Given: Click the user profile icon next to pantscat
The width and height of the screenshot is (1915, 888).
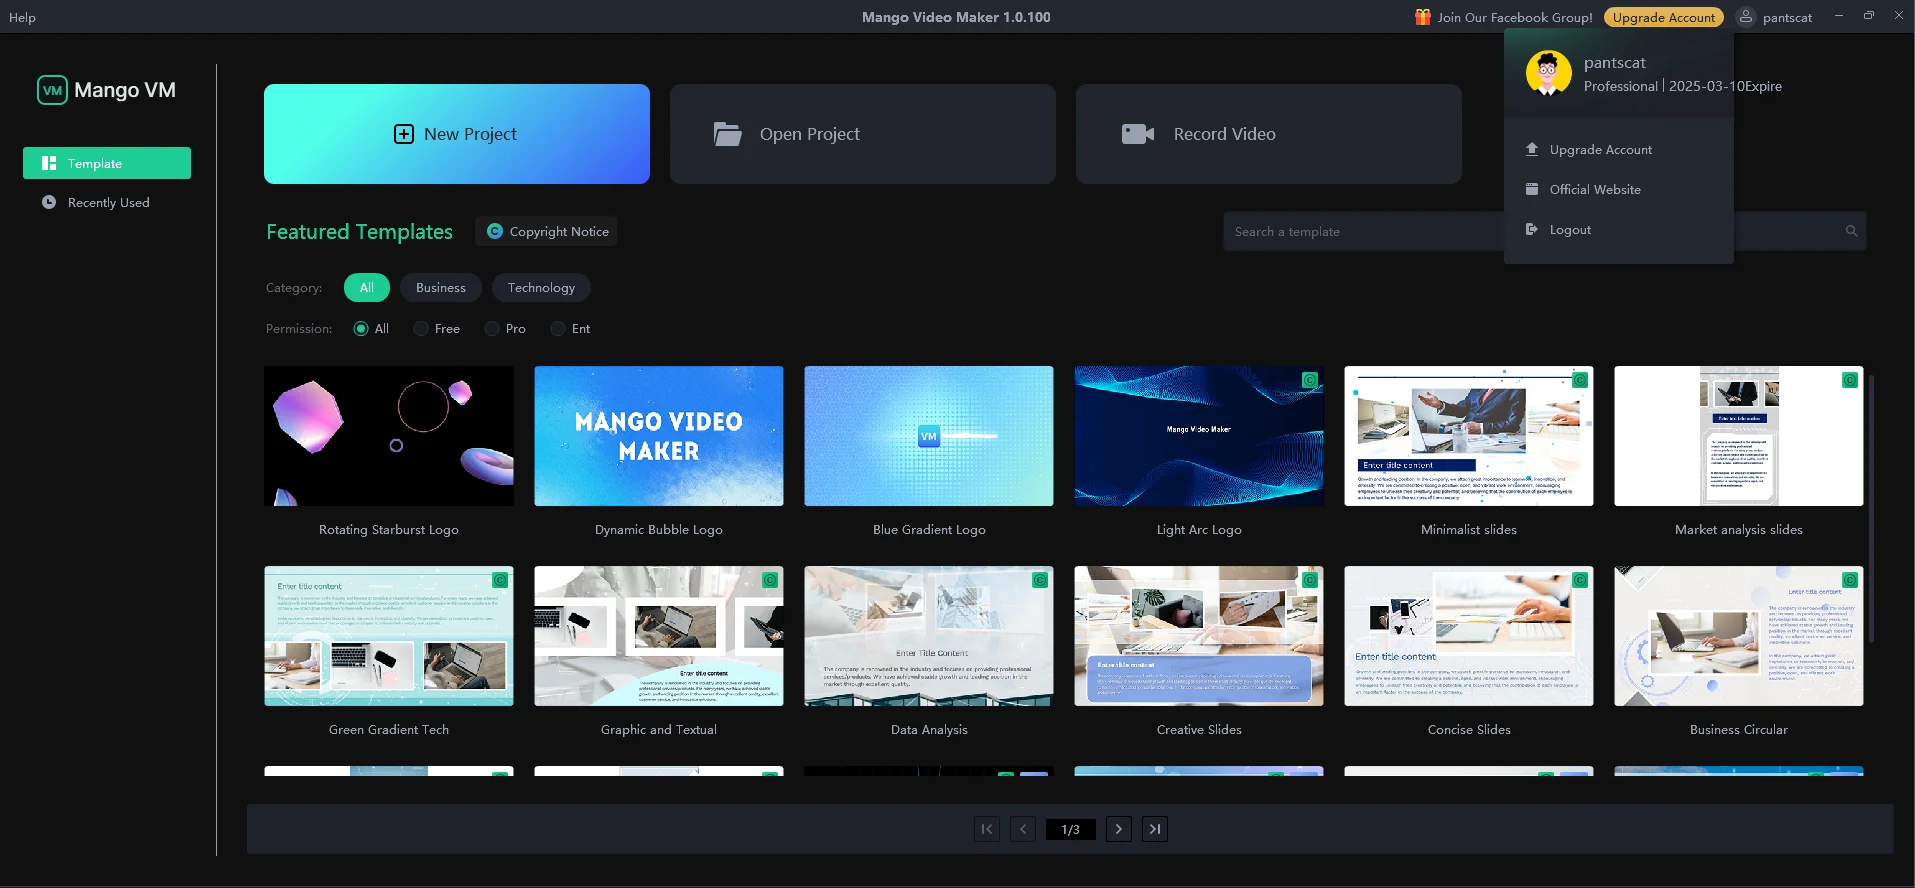Looking at the screenshot, I should coord(1745,17).
